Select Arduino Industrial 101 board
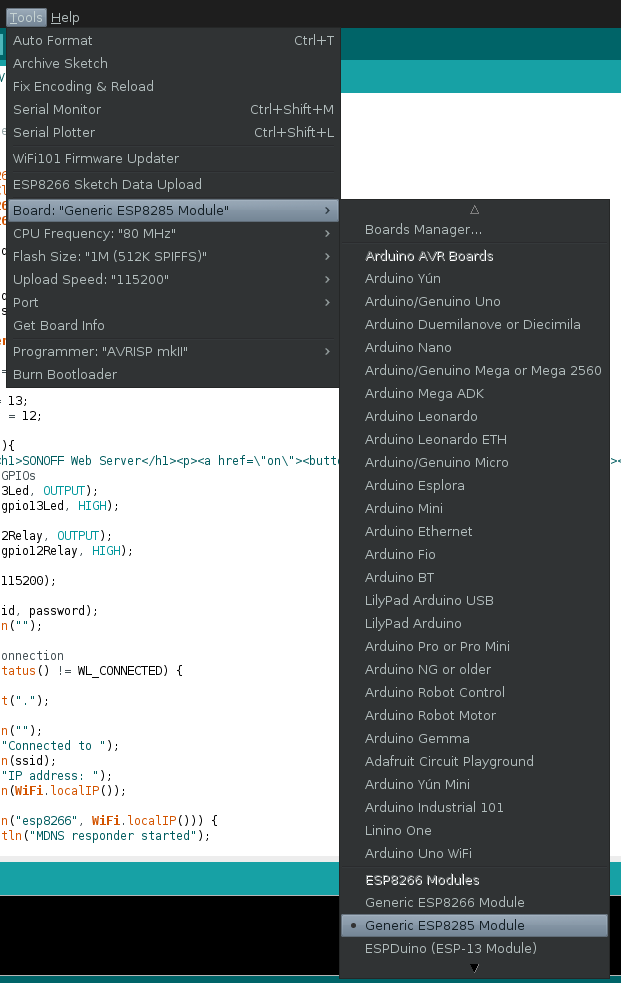 point(474,807)
